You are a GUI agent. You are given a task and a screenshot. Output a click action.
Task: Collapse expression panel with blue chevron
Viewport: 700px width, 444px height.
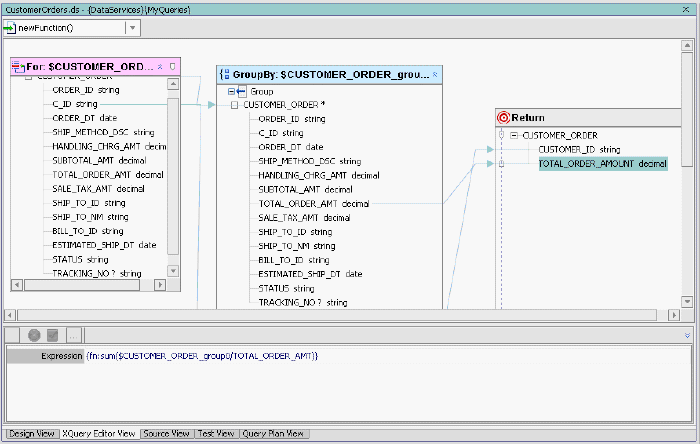688,336
